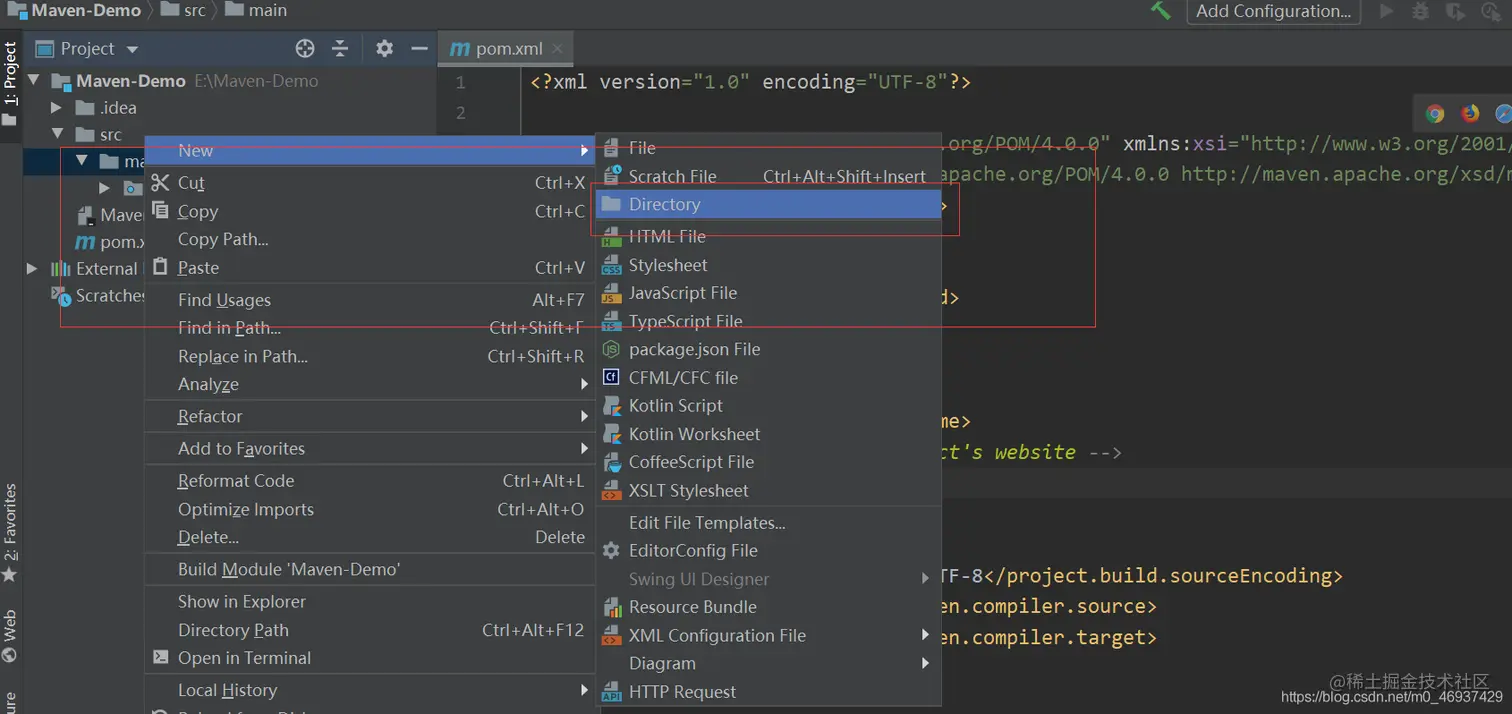Create a new HTML File

tap(768, 236)
